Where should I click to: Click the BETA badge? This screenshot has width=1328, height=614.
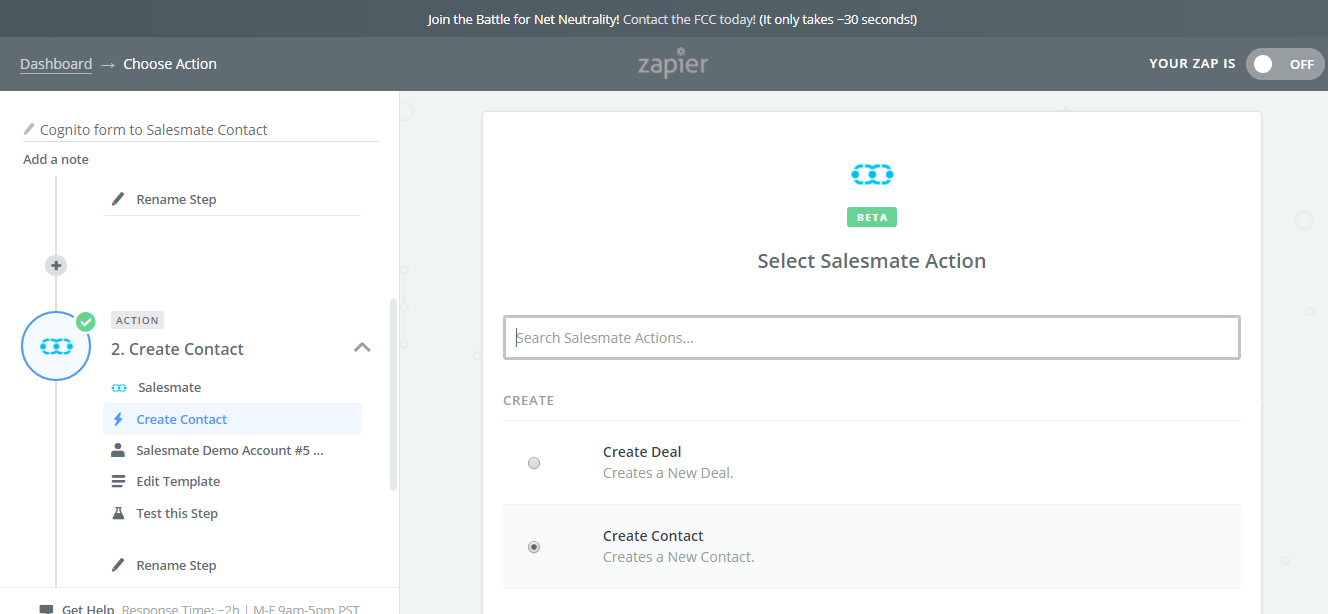pos(872,217)
